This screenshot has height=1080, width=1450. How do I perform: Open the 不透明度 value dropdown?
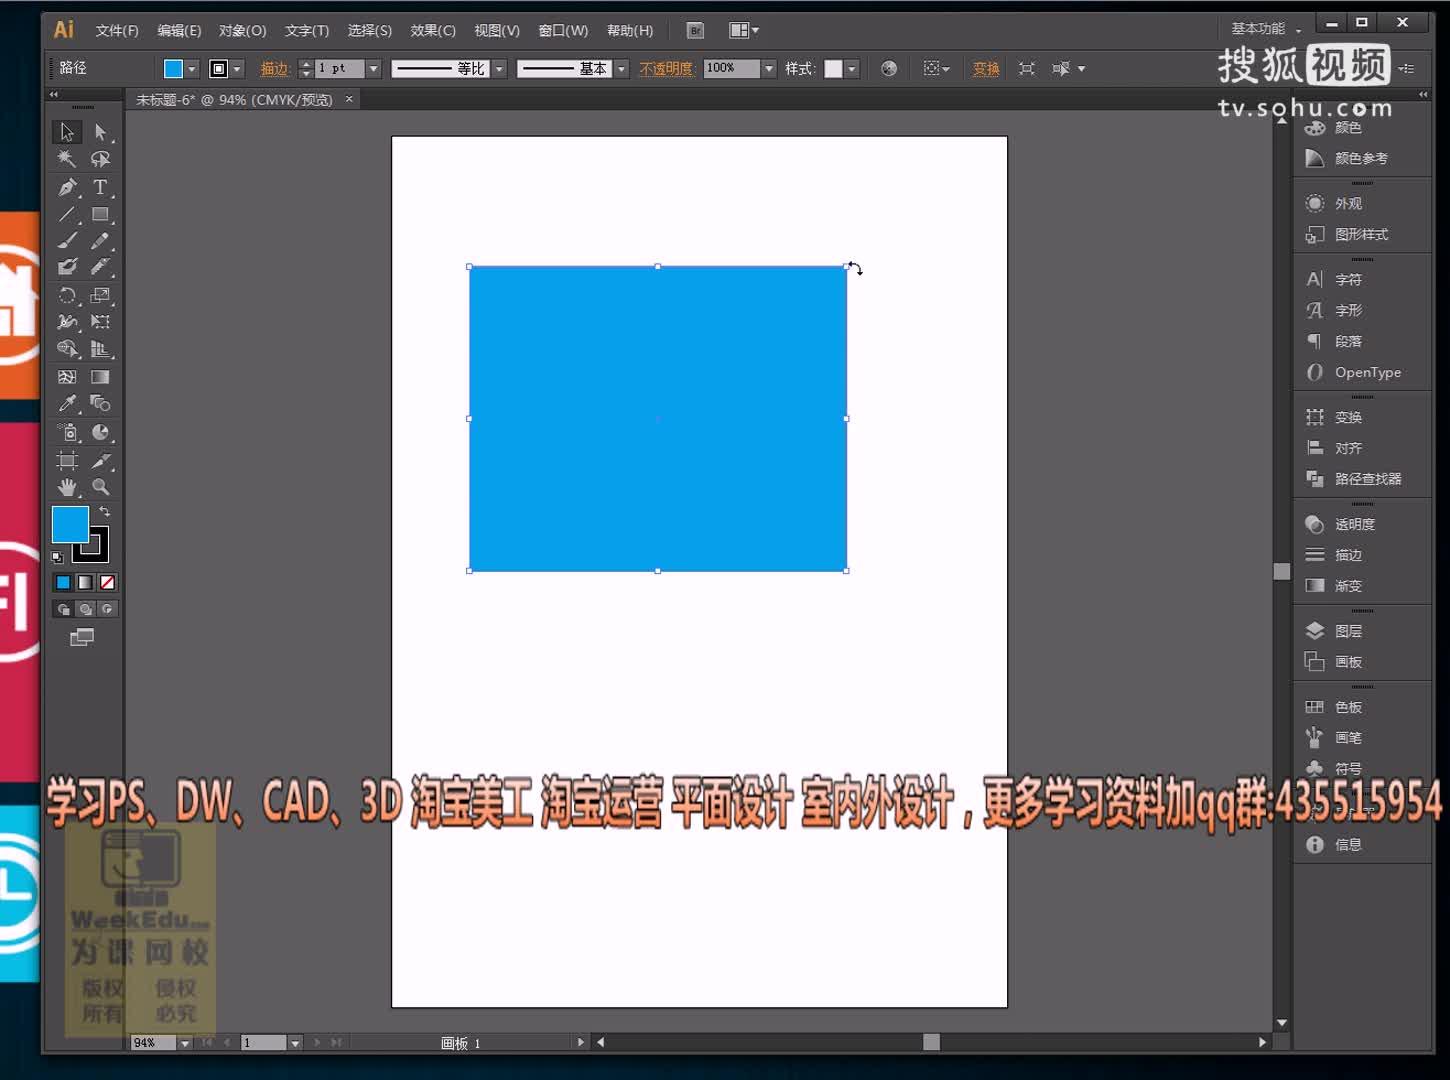(x=767, y=68)
